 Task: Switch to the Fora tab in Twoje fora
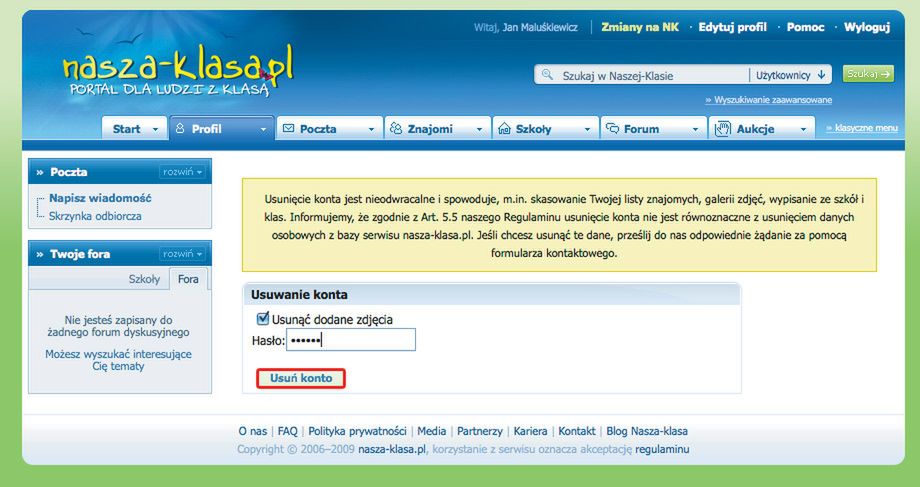188,279
